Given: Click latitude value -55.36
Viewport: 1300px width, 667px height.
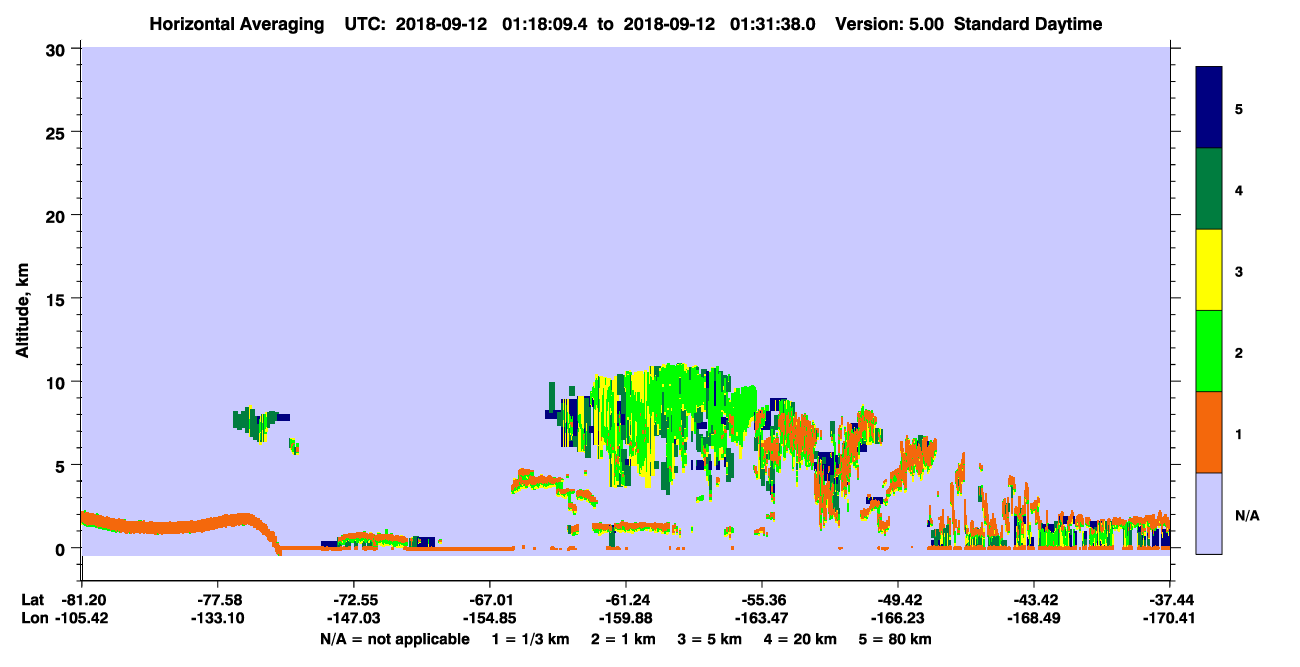Looking at the screenshot, I should [761, 600].
